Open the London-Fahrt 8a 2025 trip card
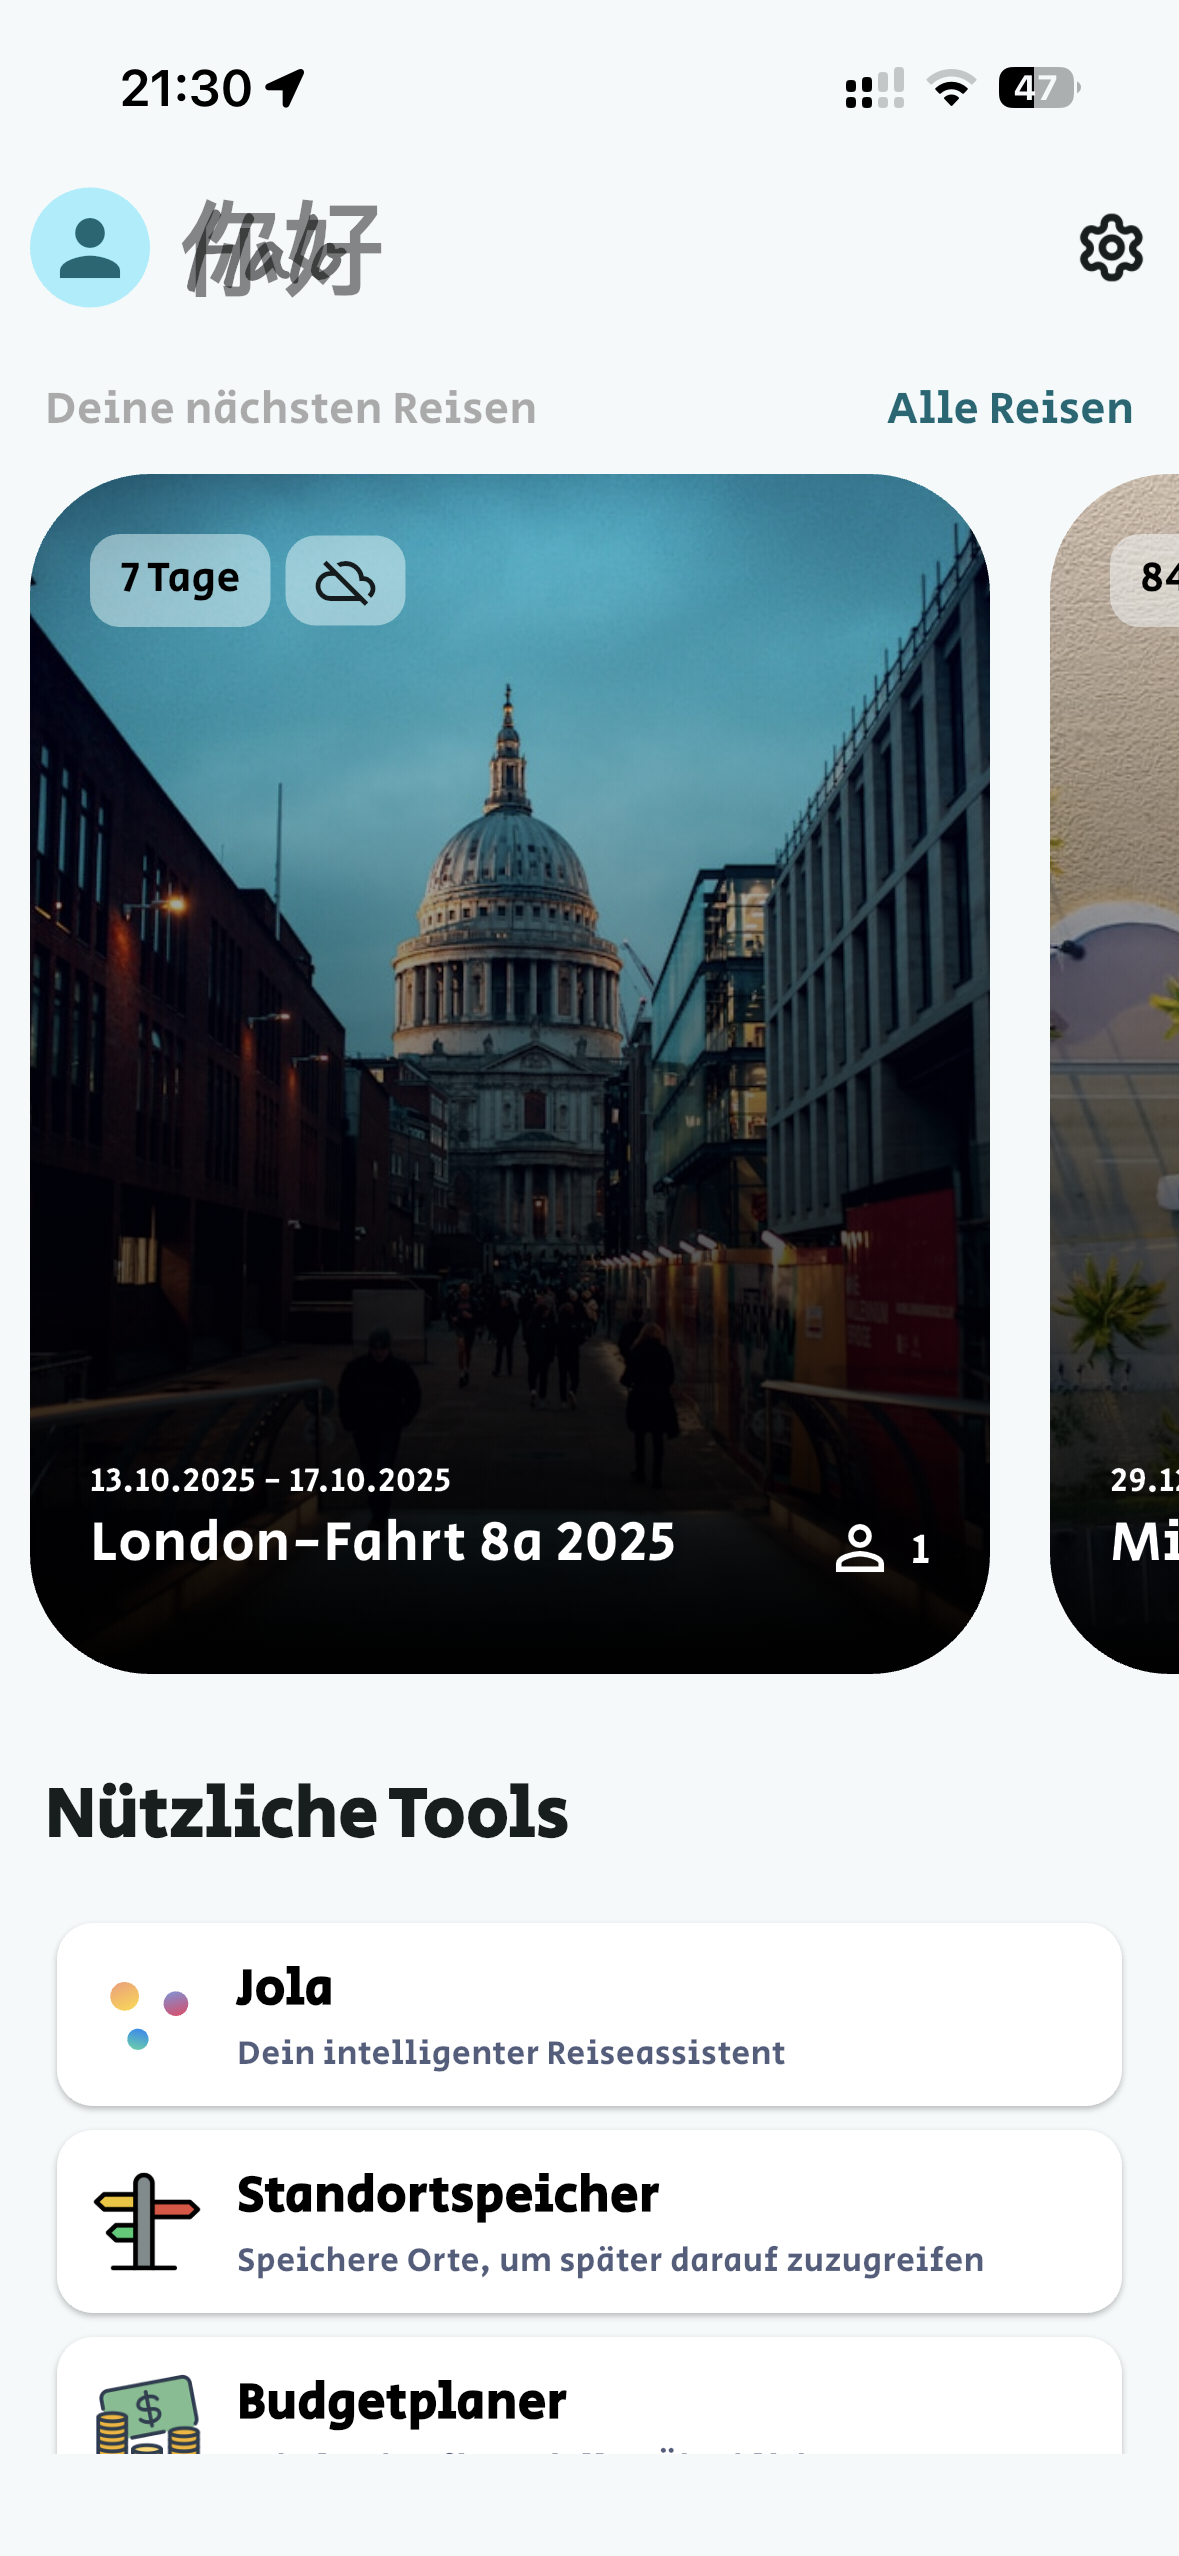This screenshot has height=2556, width=1179. tap(510, 1073)
